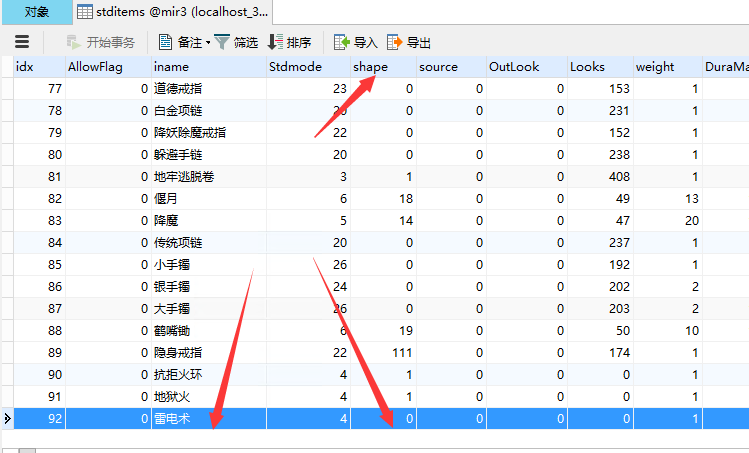Viewport: 749px width, 453px height.
Task: Click the shape column header
Action: (x=380, y=67)
